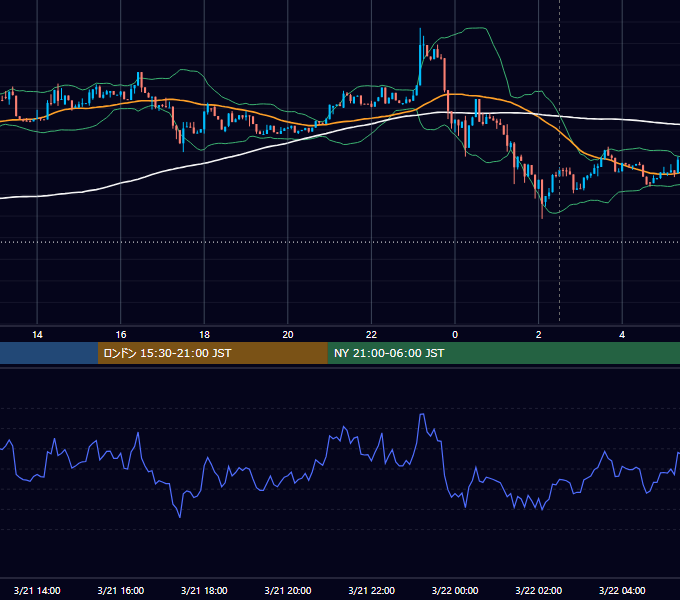Click the oscillator peak before 3/22 00:00
This screenshot has height=600, width=680.
(422, 415)
